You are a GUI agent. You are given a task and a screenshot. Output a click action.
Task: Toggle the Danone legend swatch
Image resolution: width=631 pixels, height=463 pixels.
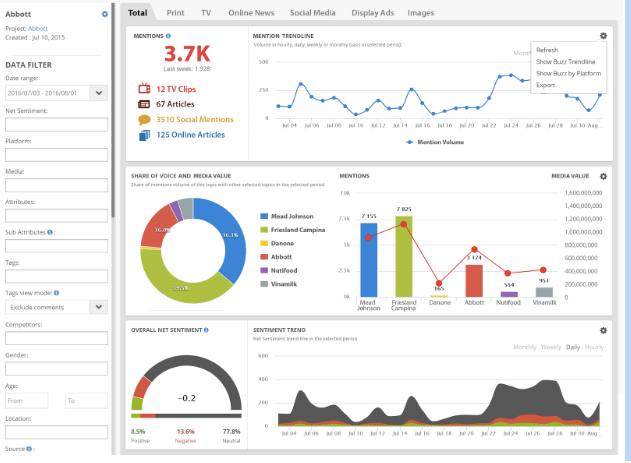click(264, 243)
